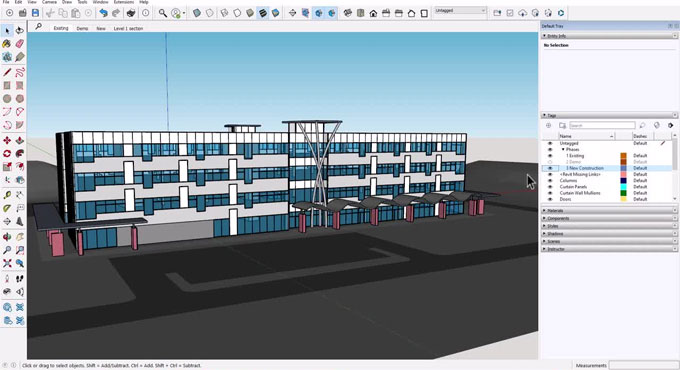This screenshot has width=680, height=370.
Task: Expand the Components panel
Action: pyautogui.click(x=609, y=218)
